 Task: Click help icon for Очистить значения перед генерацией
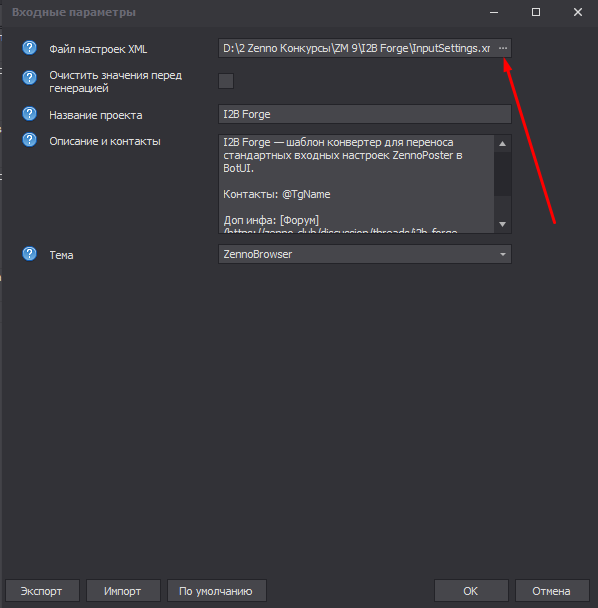(x=29, y=78)
